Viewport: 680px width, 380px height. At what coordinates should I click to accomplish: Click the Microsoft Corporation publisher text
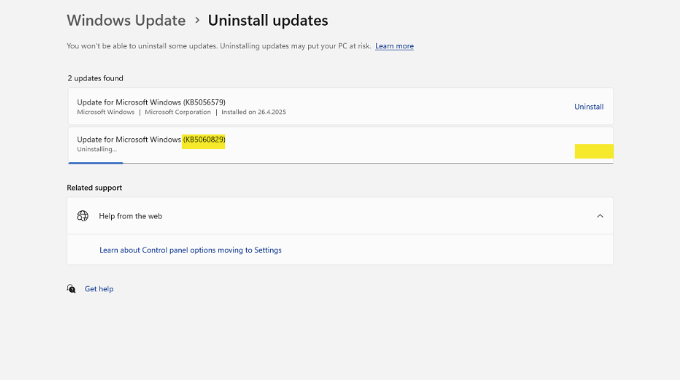point(178,112)
